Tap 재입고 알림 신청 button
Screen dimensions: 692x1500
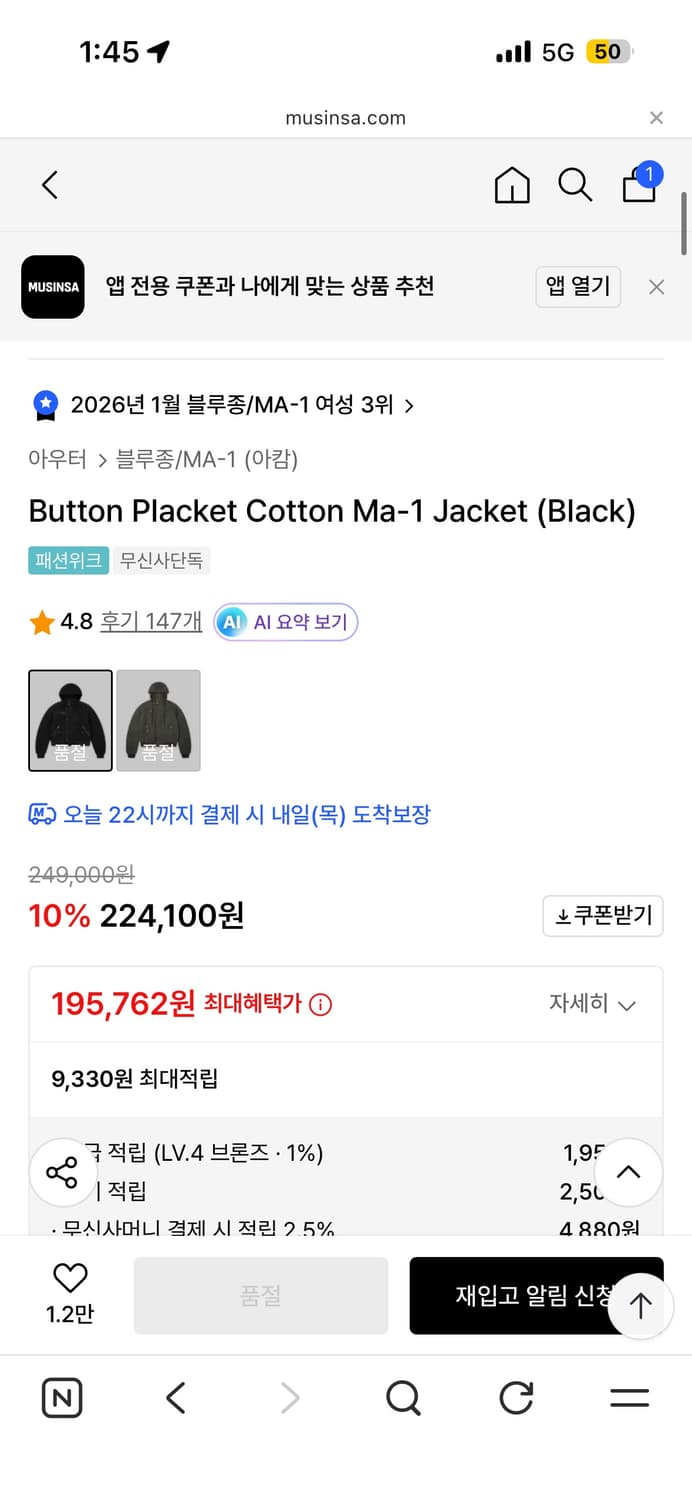click(520, 1295)
